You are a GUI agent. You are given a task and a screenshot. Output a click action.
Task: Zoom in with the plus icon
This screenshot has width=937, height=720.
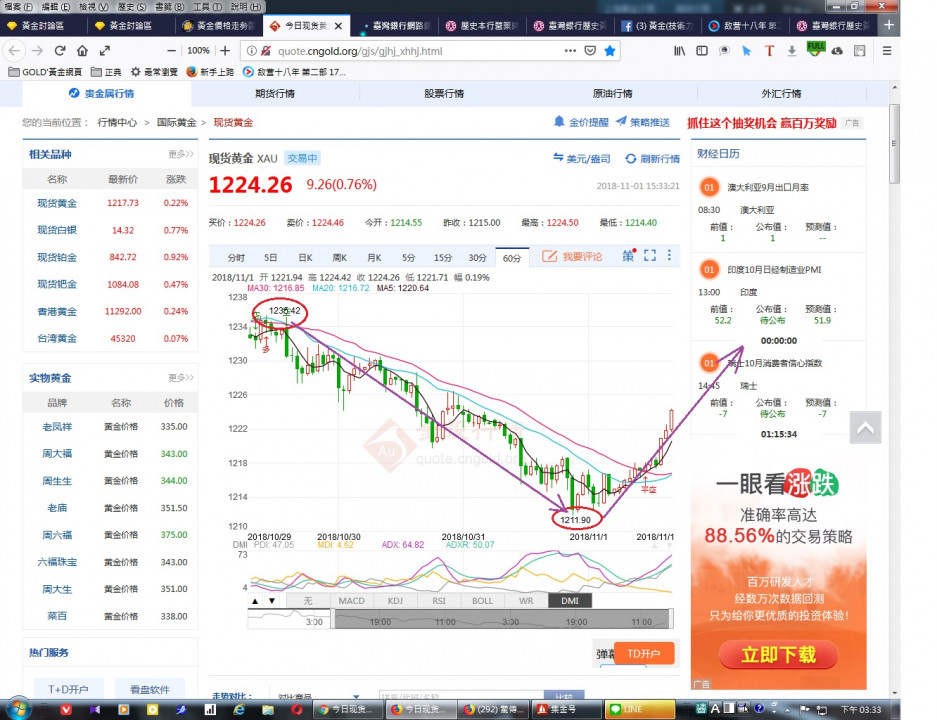(225, 51)
